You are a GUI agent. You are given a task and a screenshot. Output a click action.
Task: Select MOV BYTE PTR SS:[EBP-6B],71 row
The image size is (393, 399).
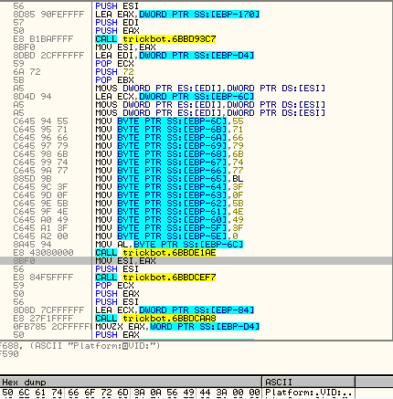point(169,129)
